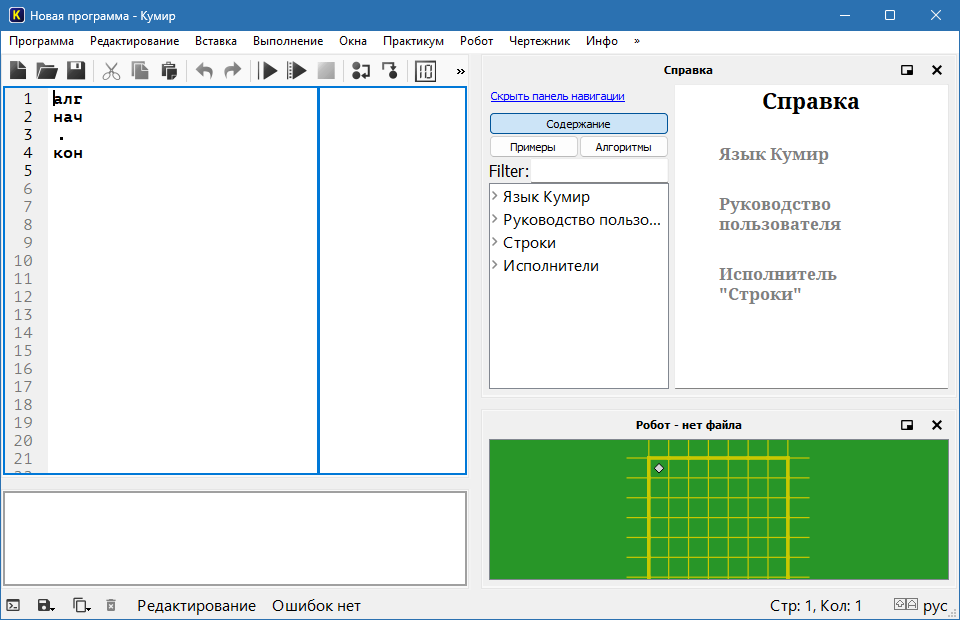Open the Практикум menu

pyautogui.click(x=413, y=41)
